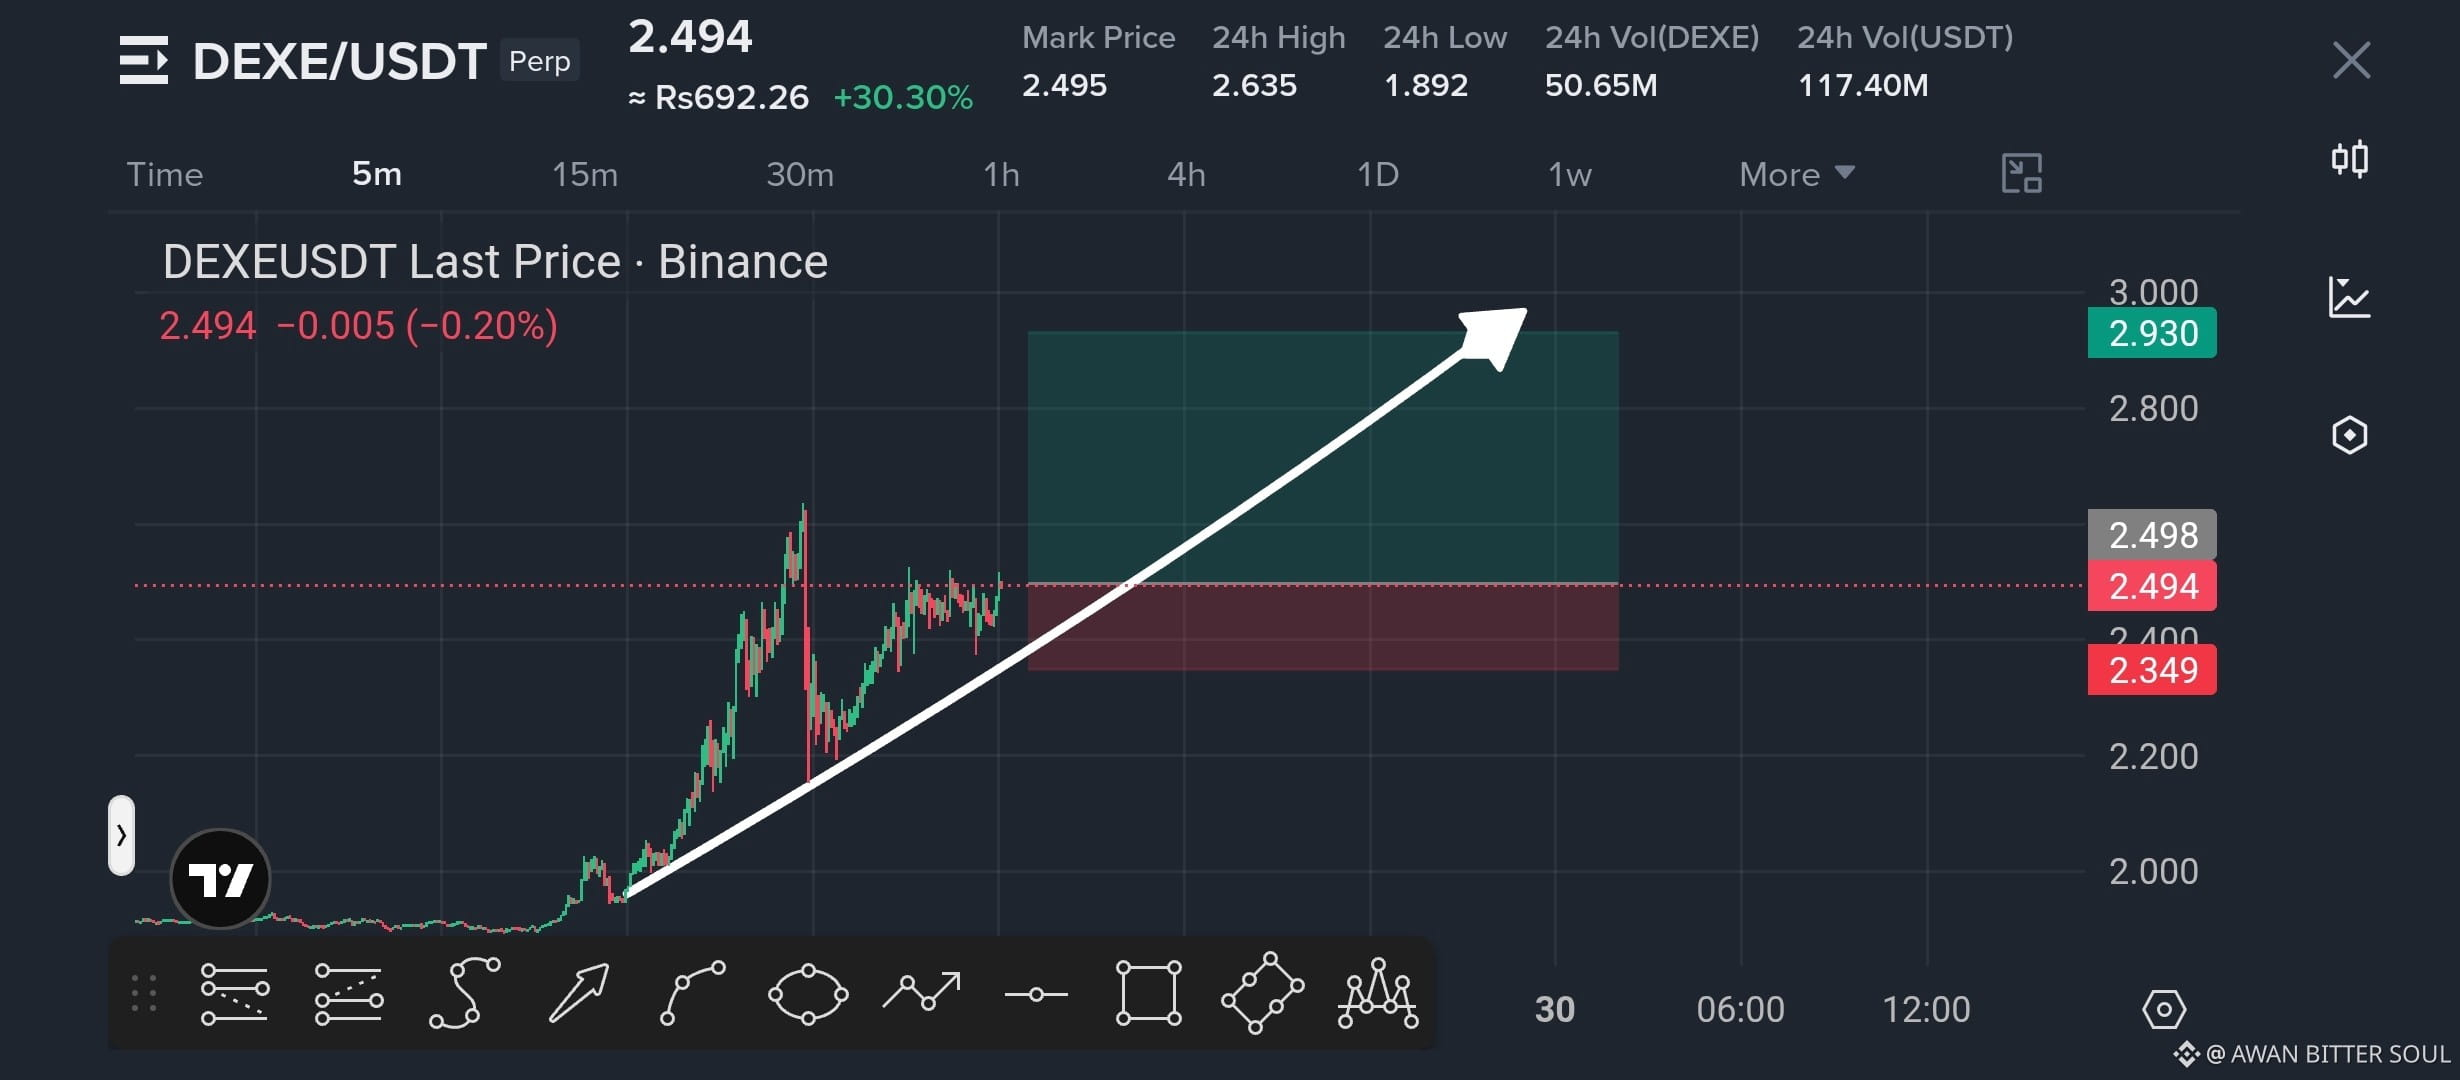Screen dimensions: 2460x1080
Task: Select the rectangle drawing tool
Action: (1149, 993)
